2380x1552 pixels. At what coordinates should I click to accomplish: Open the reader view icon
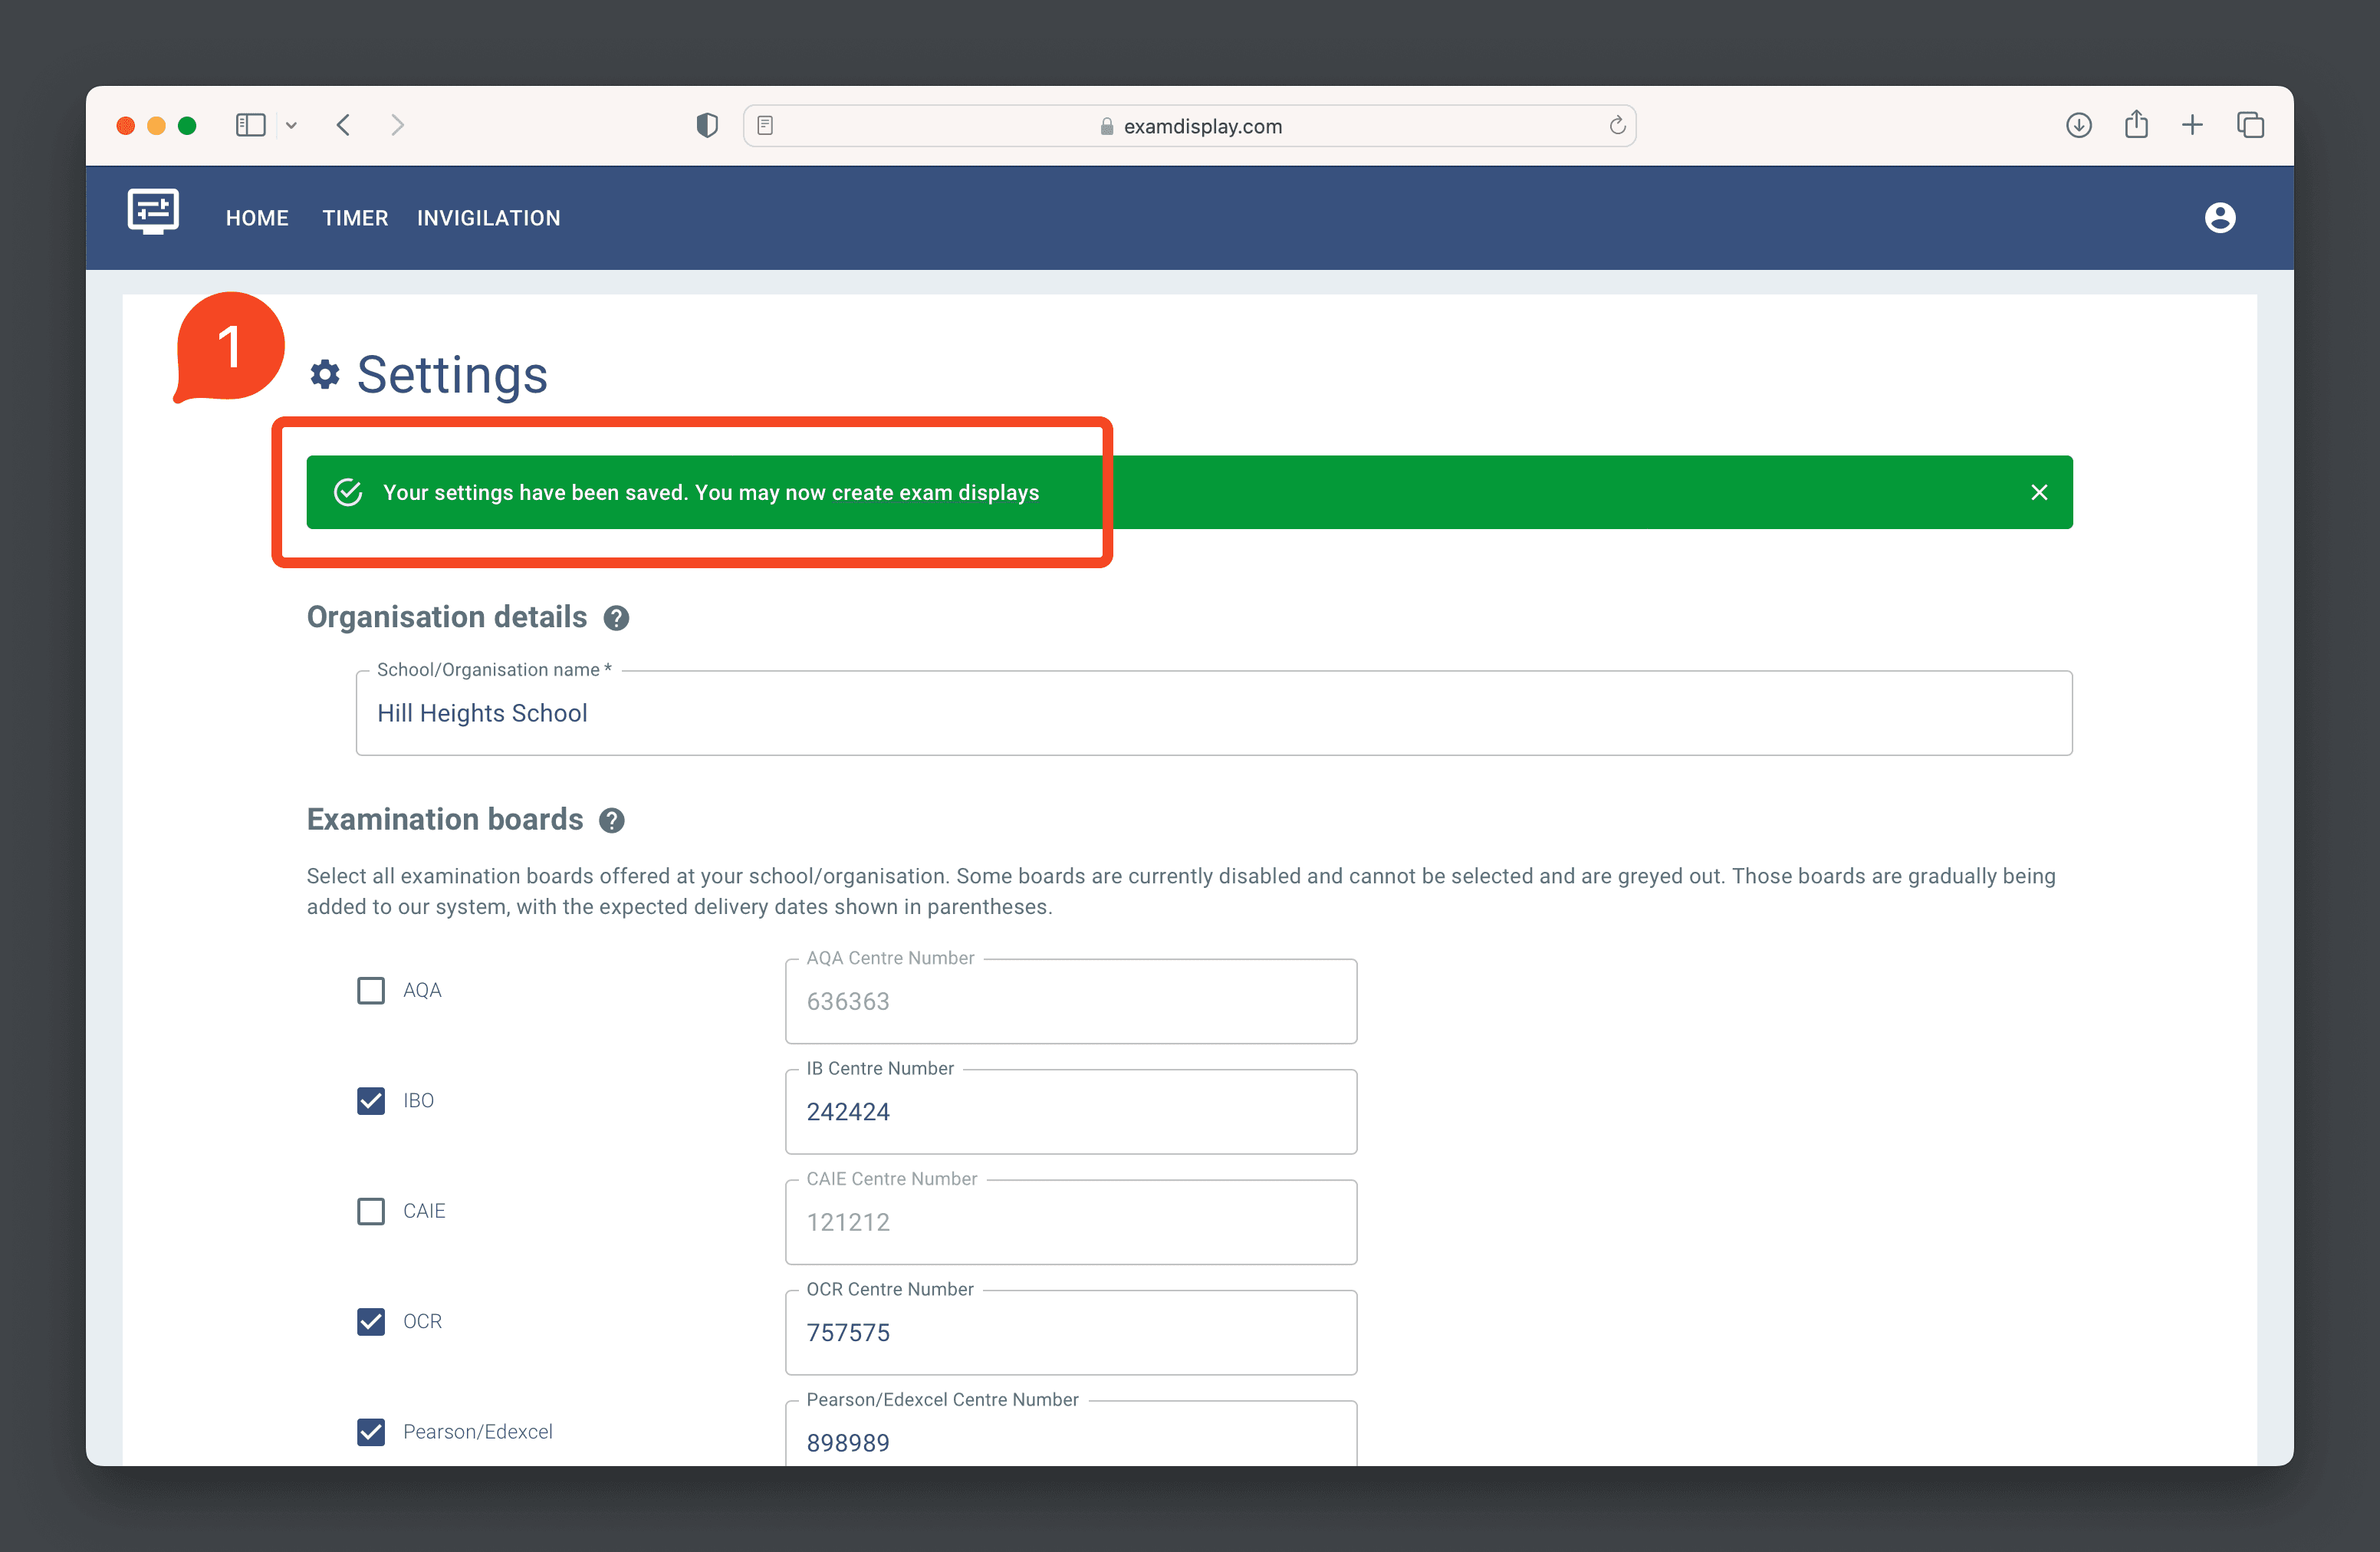(x=765, y=125)
